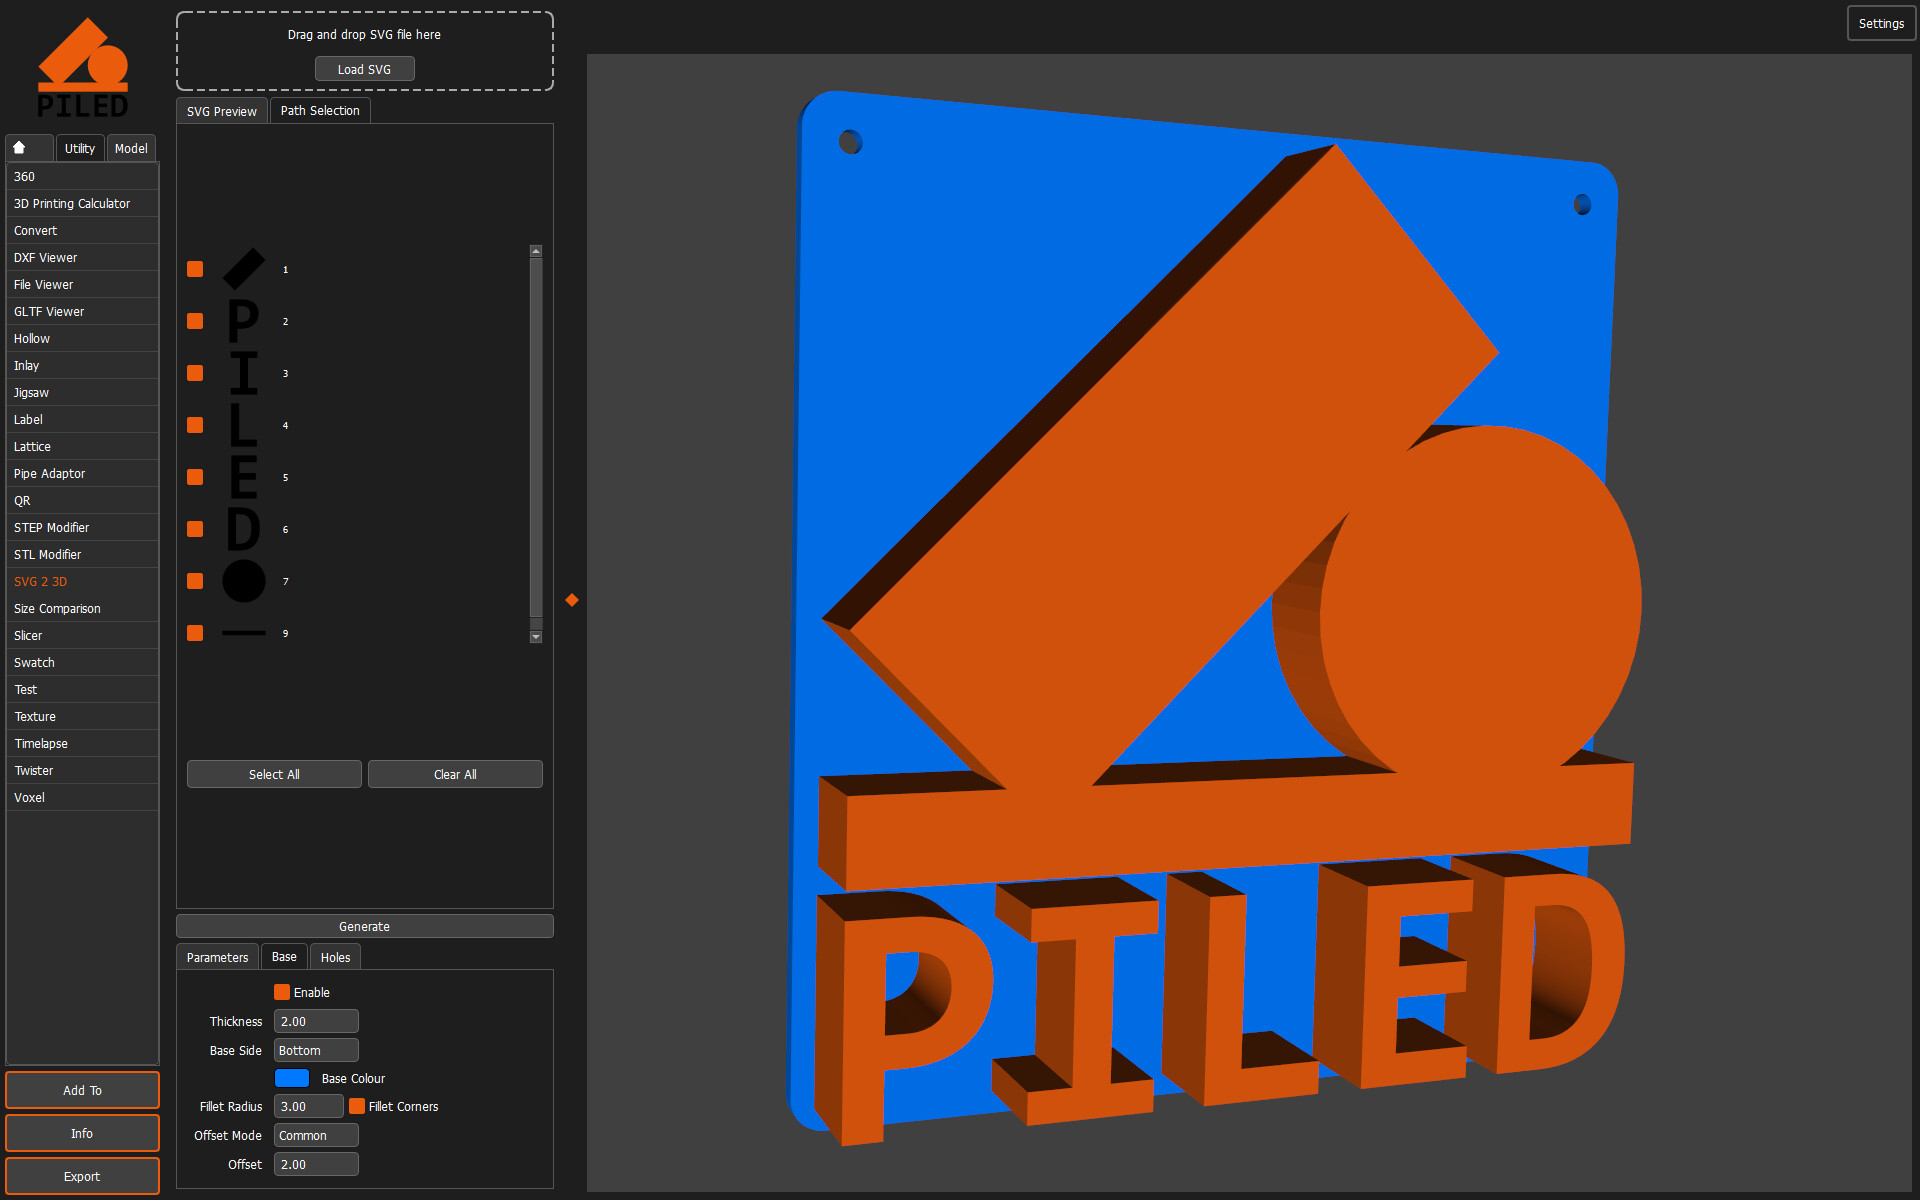Screen dimensions: 1920x1200
Task: Click the circle path thumbnail 7
Action: (244, 581)
